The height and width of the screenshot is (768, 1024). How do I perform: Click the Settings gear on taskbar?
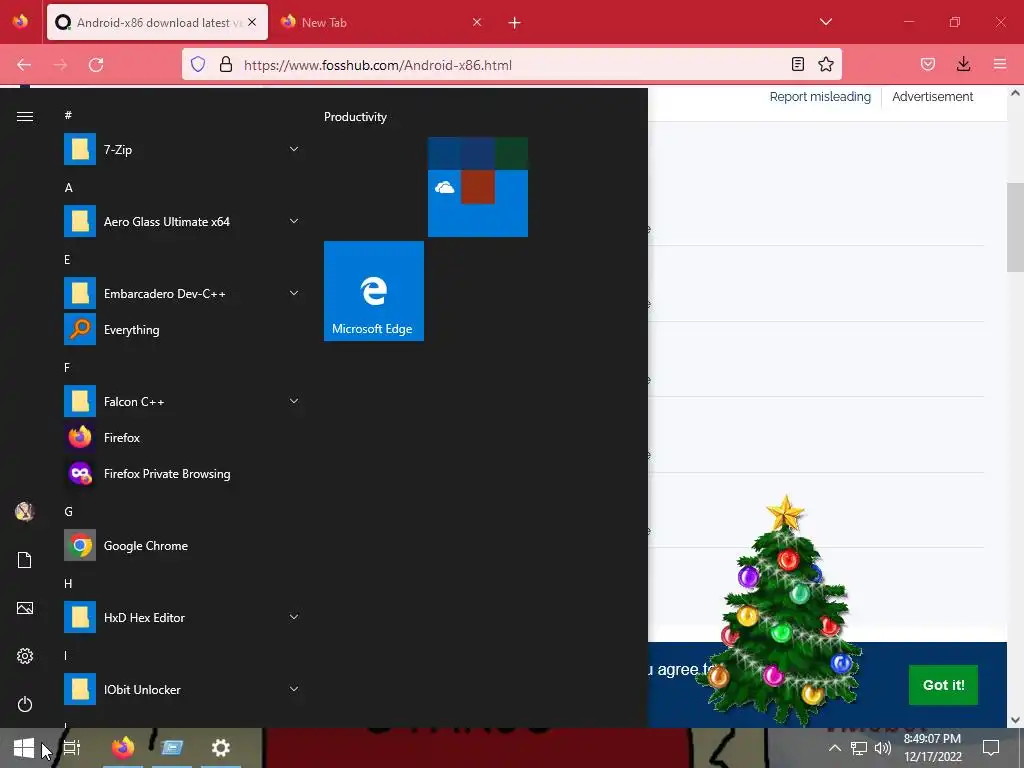[x=221, y=748]
